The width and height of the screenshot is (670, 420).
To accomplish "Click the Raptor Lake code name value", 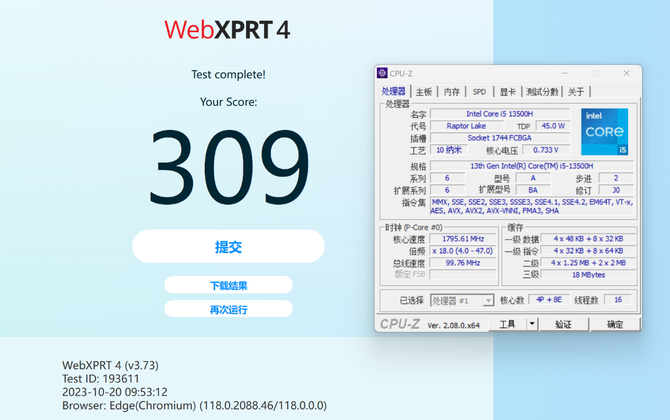I will point(466,126).
